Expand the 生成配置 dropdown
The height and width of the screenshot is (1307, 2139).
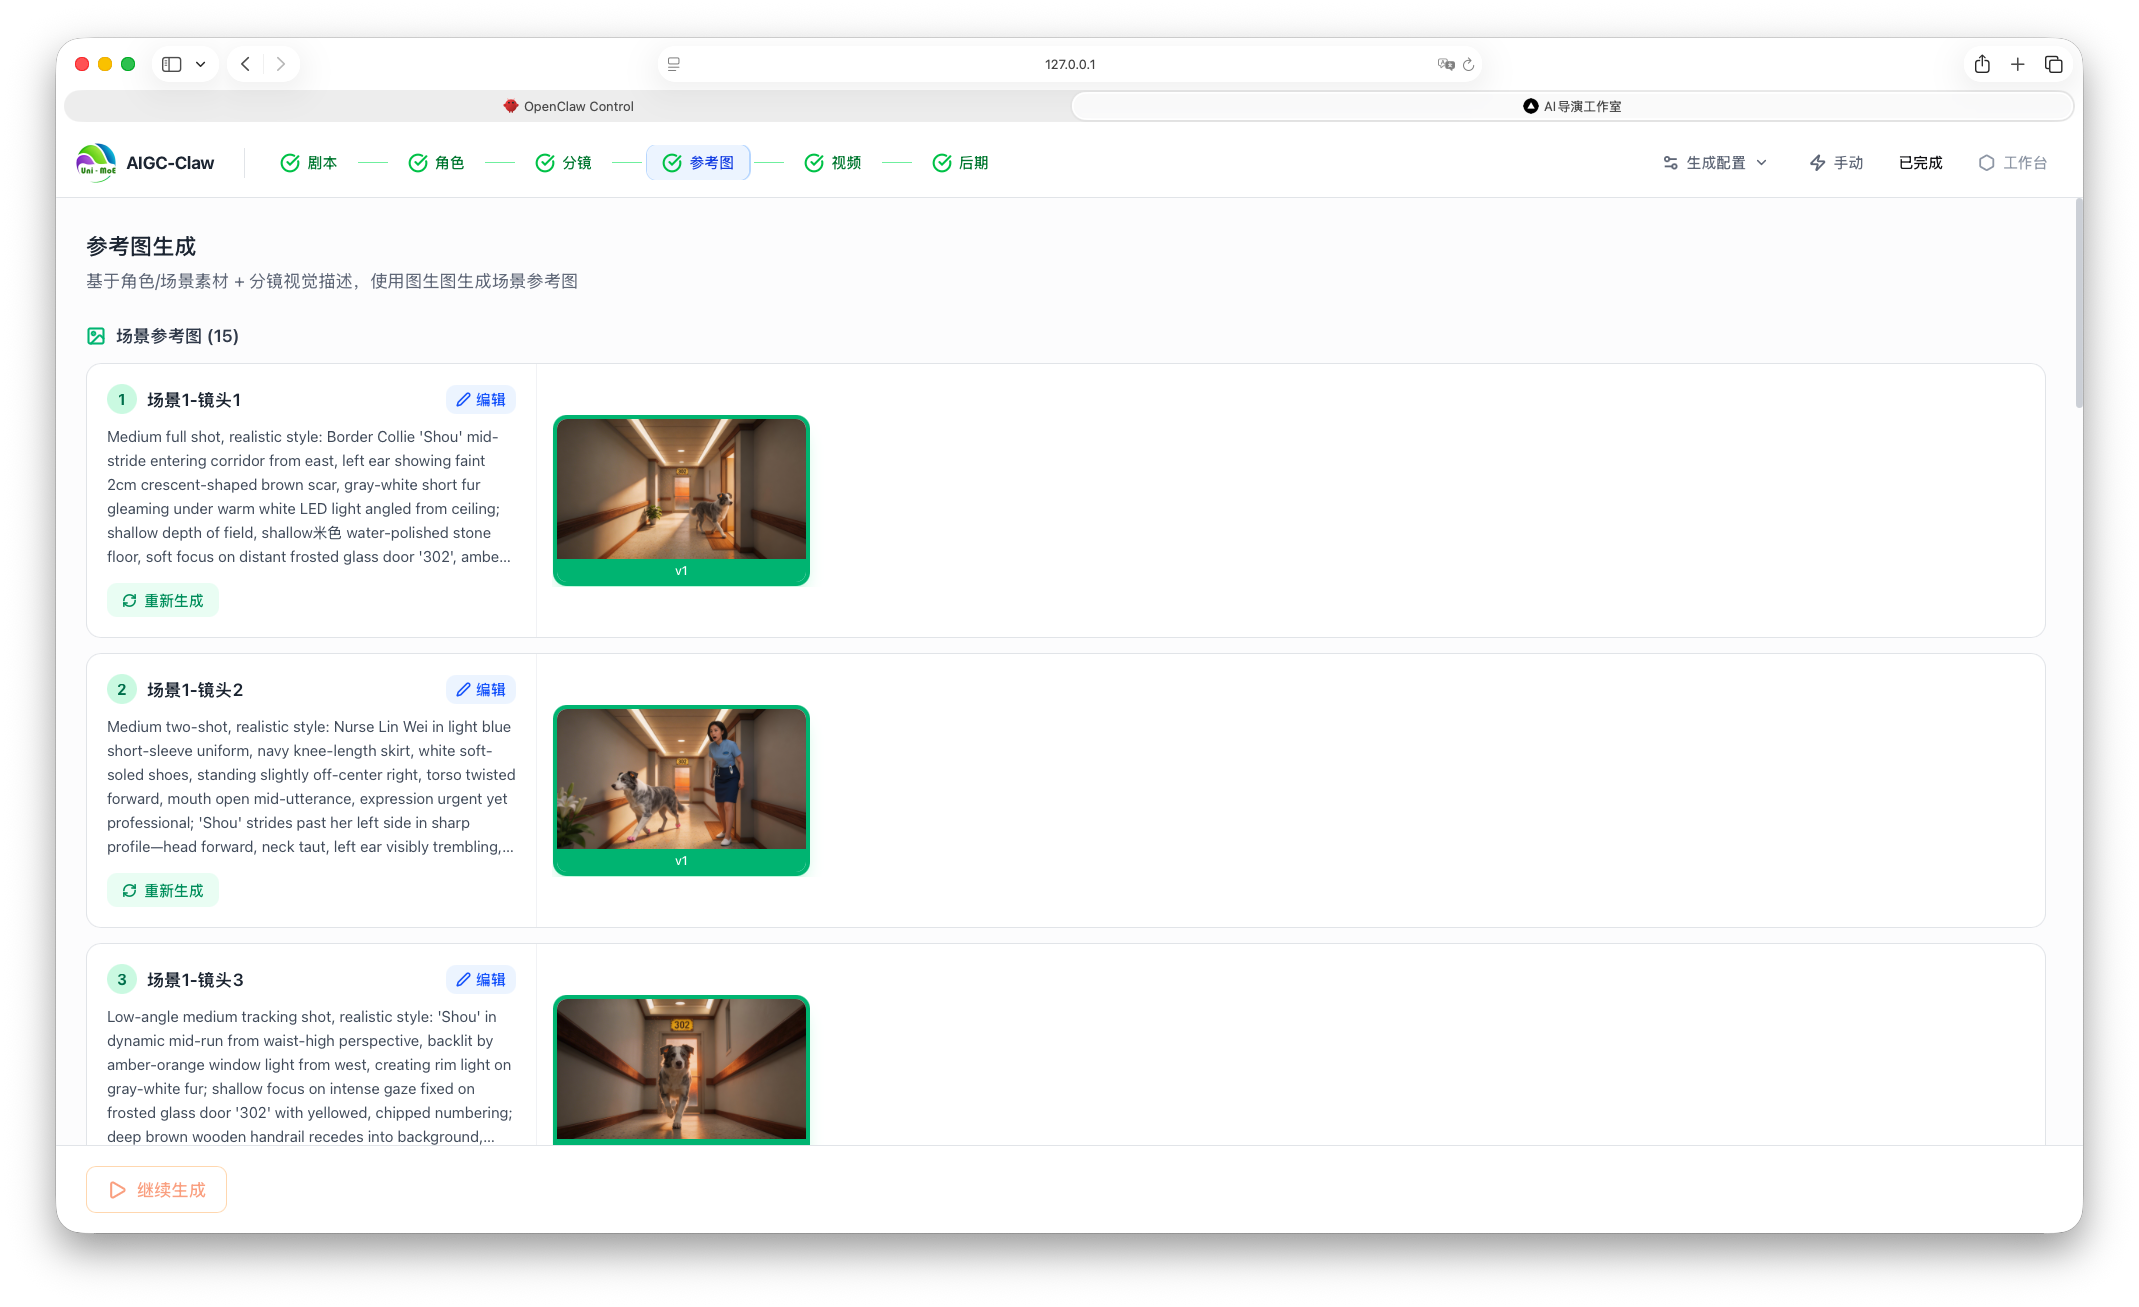(x=1715, y=163)
